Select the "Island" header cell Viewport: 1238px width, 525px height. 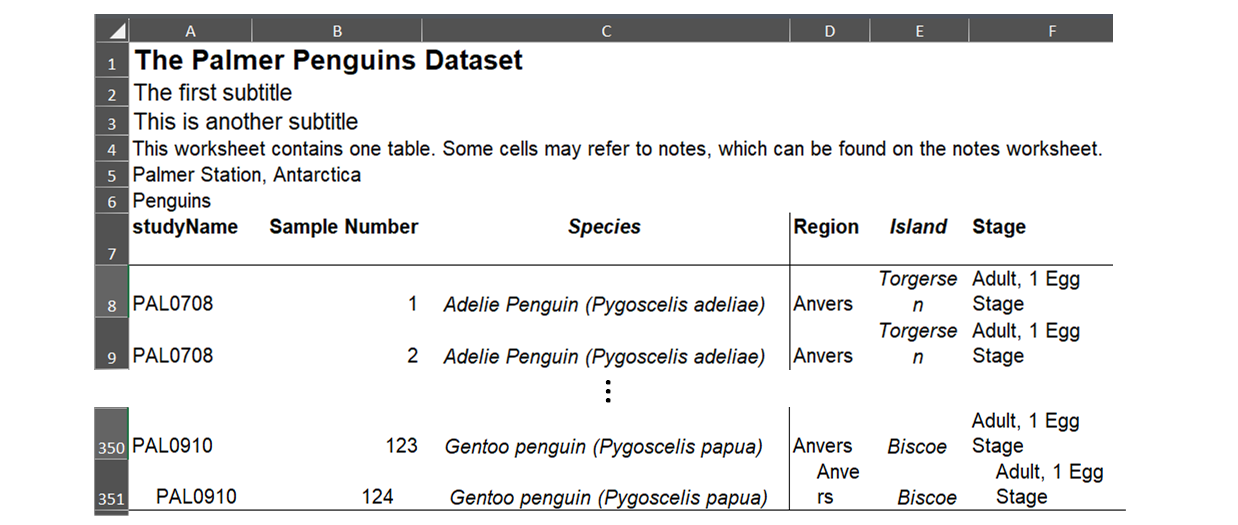918,227
